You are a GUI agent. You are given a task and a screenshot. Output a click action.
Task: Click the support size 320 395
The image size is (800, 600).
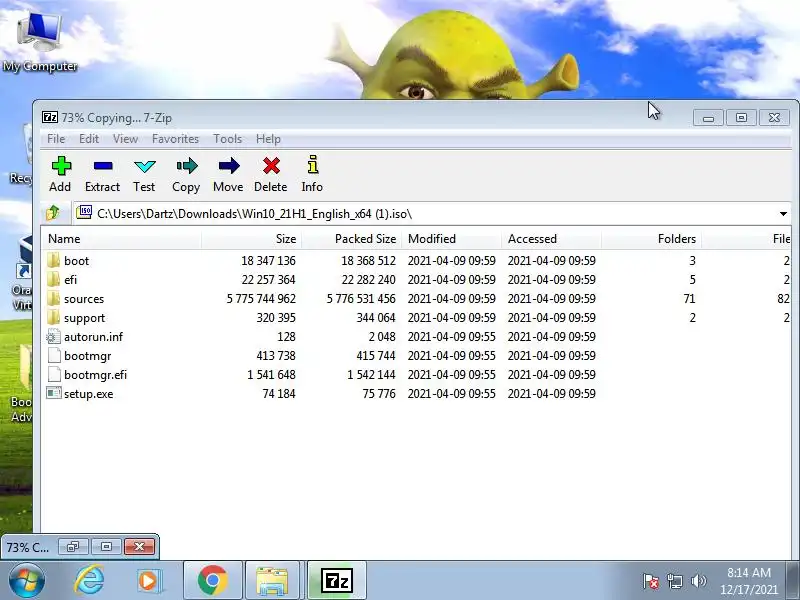click(276, 318)
